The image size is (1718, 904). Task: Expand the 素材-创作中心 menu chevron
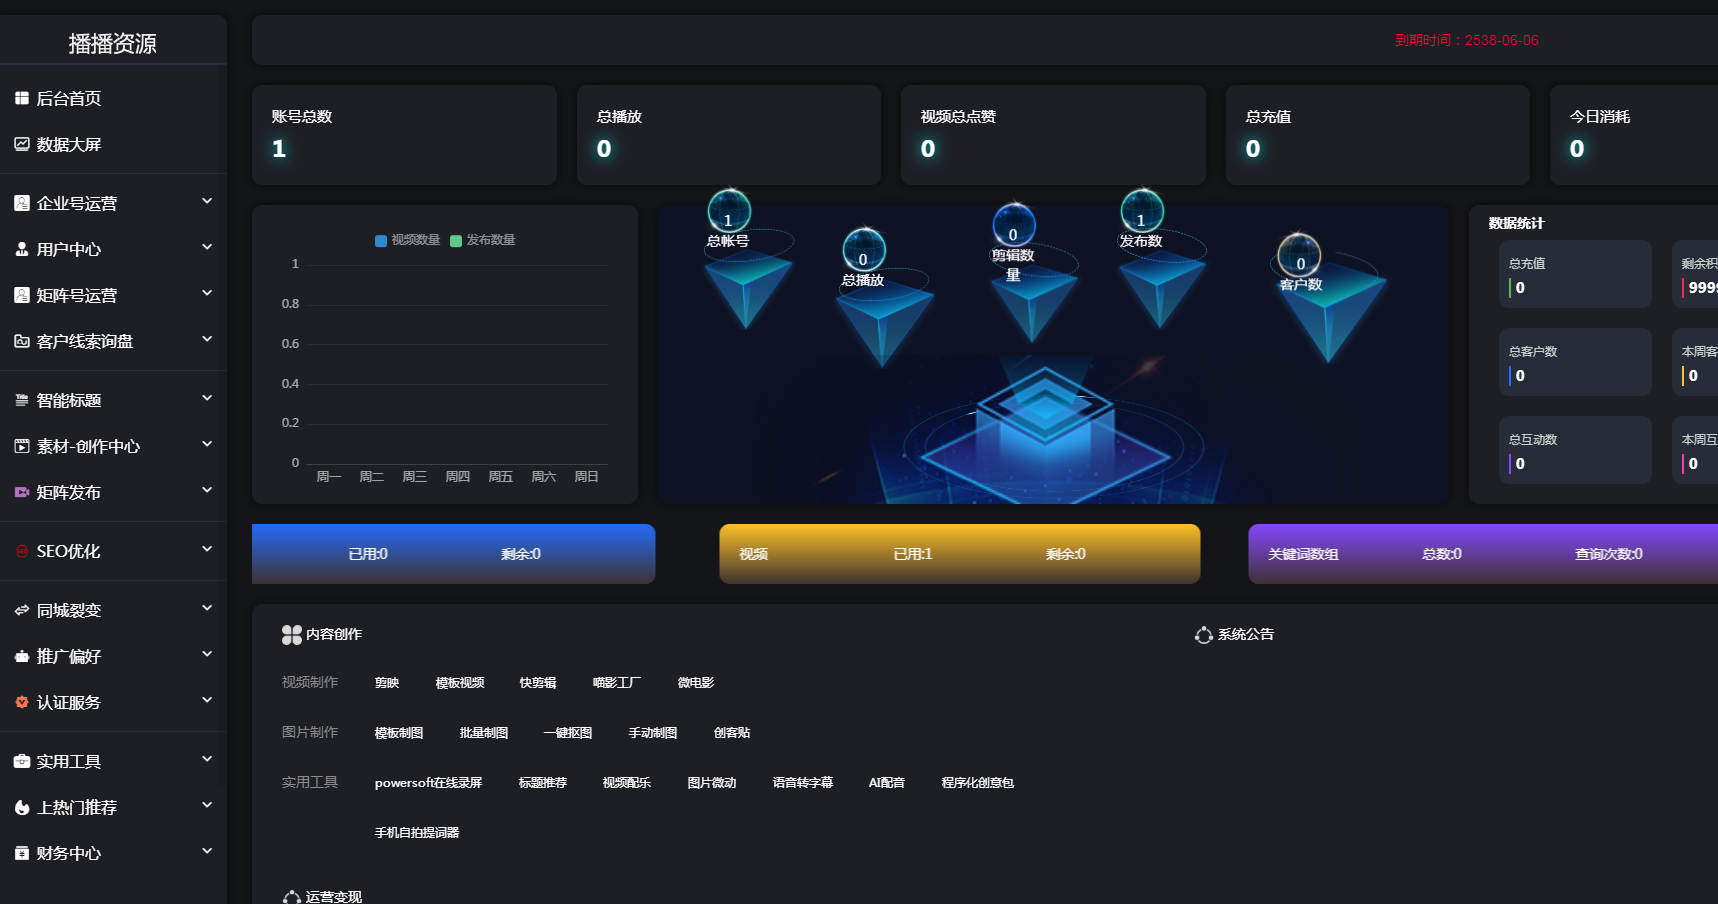[x=207, y=444]
